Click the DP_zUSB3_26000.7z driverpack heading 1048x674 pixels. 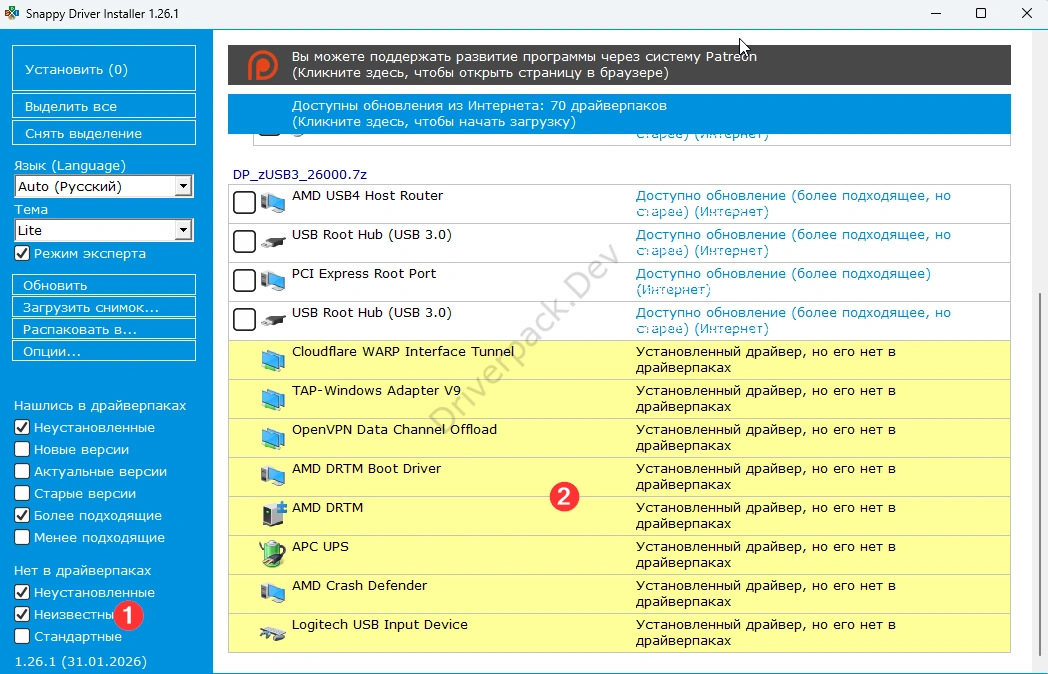point(299,175)
